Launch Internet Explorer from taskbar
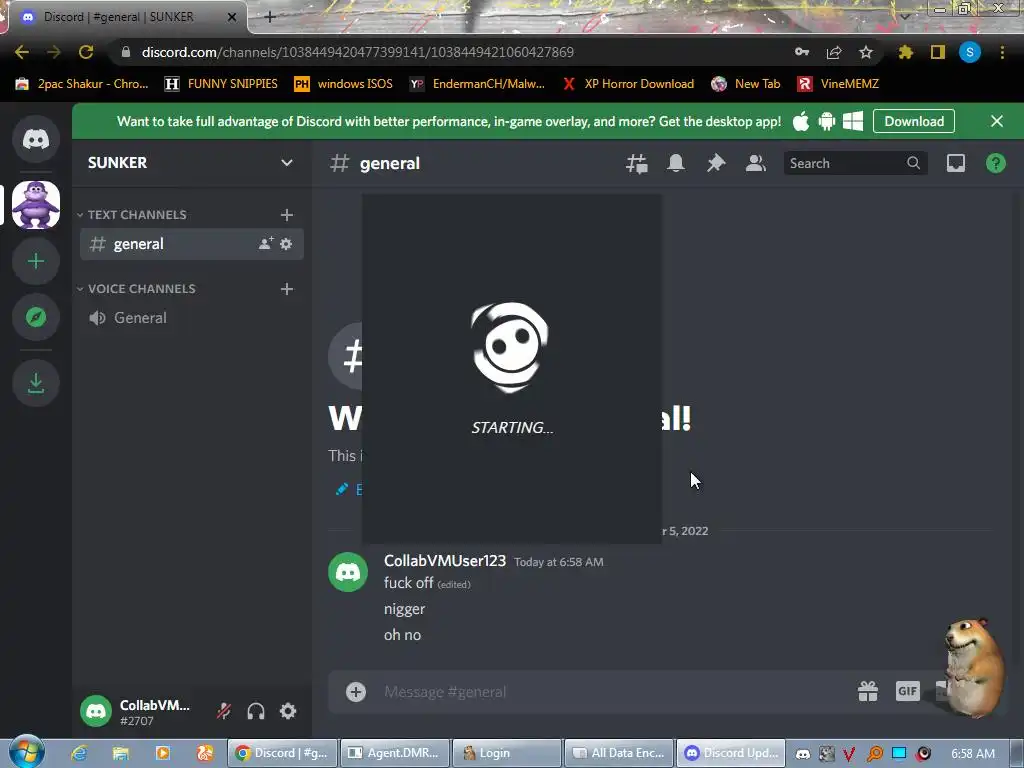 pyautogui.click(x=79, y=753)
